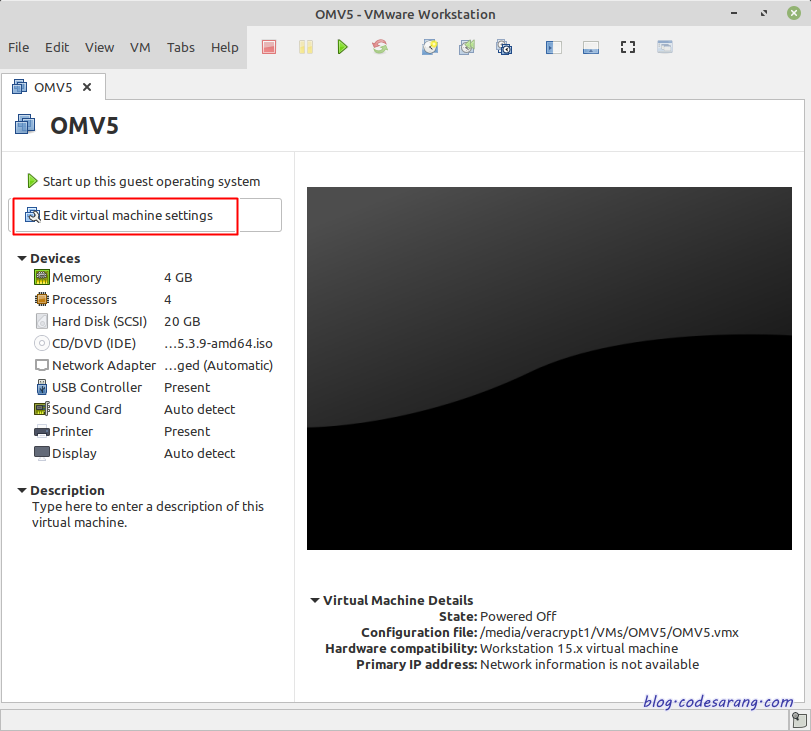Click the Revert to Snapshot icon
This screenshot has height=731, width=811.
coord(467,47)
